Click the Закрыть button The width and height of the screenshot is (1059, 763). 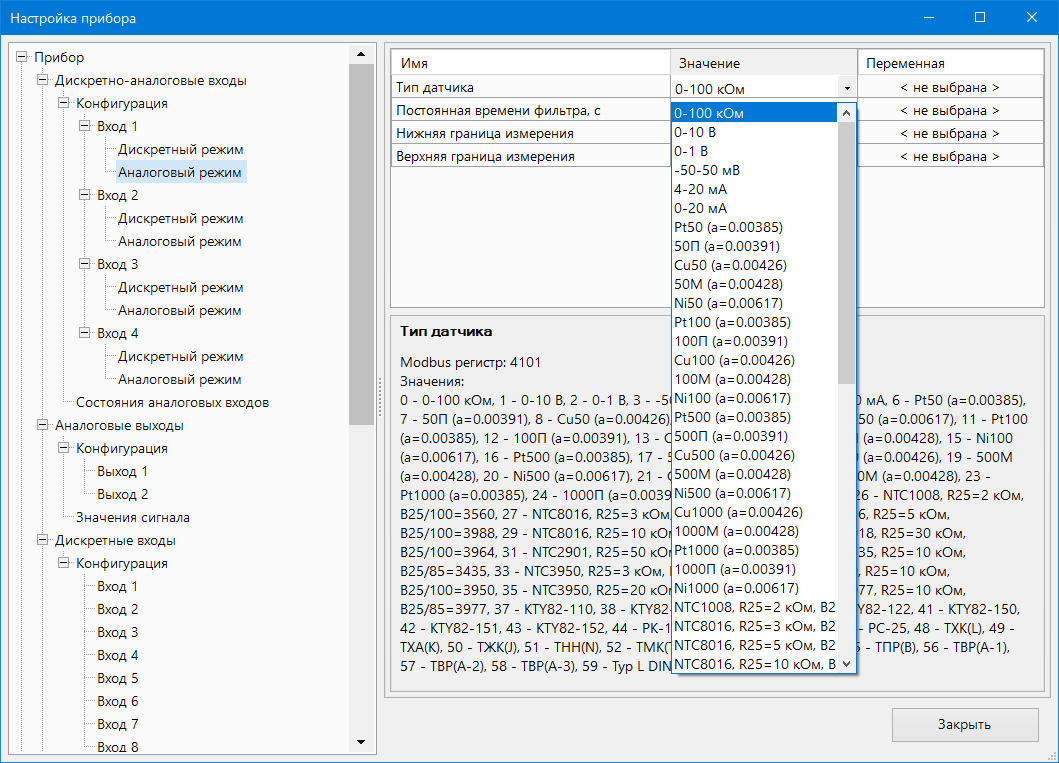click(964, 725)
